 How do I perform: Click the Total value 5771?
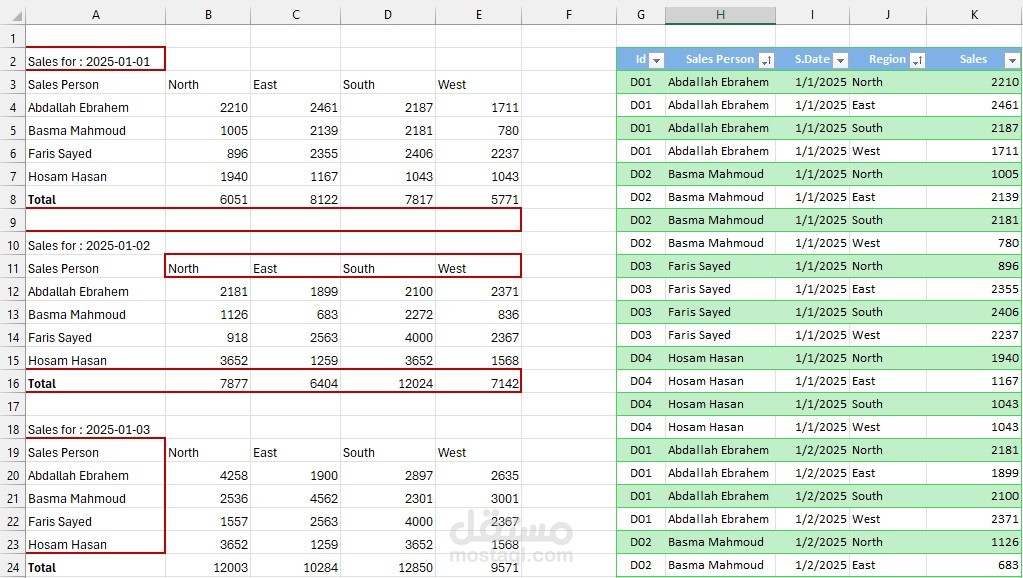pyautogui.click(x=505, y=200)
